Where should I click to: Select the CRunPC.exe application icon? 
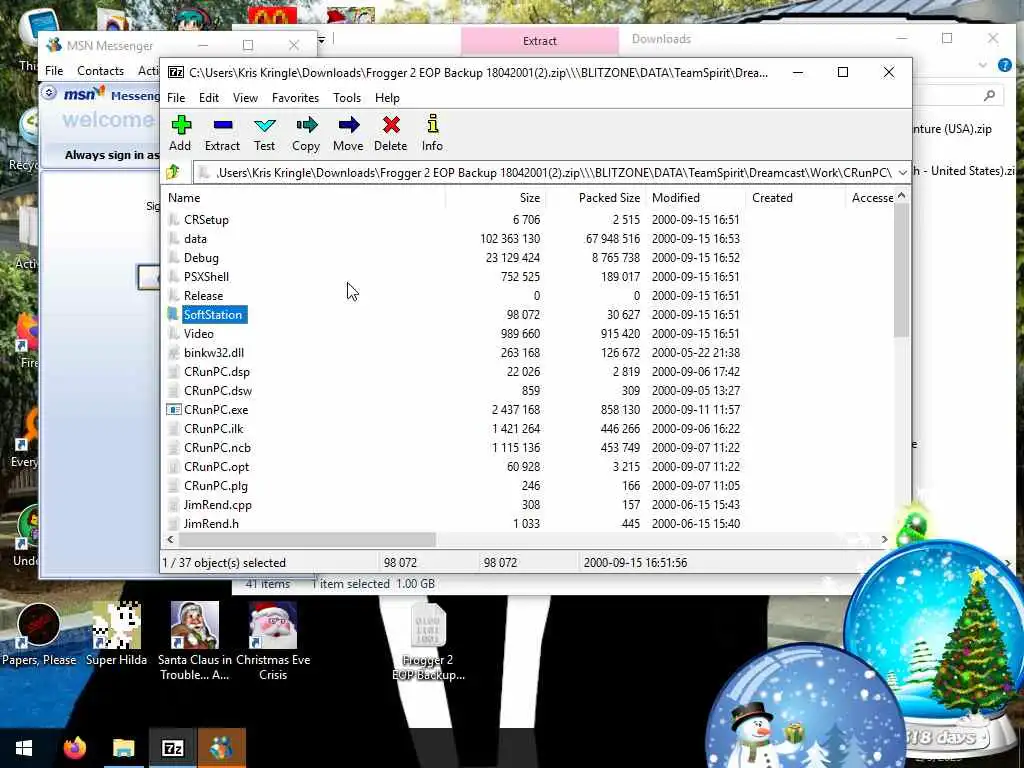point(174,410)
